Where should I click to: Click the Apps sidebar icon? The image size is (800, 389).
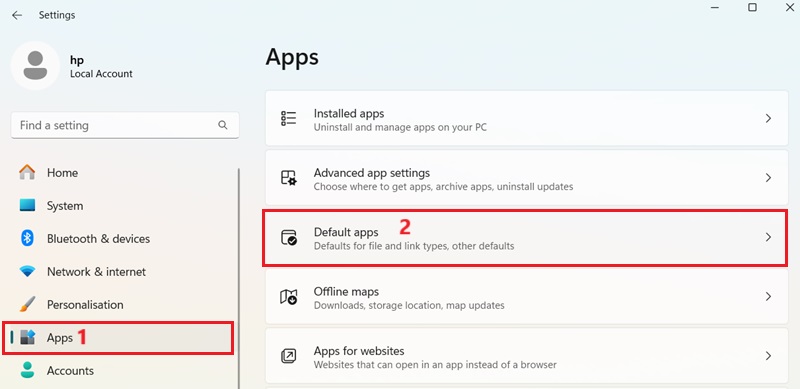27,337
